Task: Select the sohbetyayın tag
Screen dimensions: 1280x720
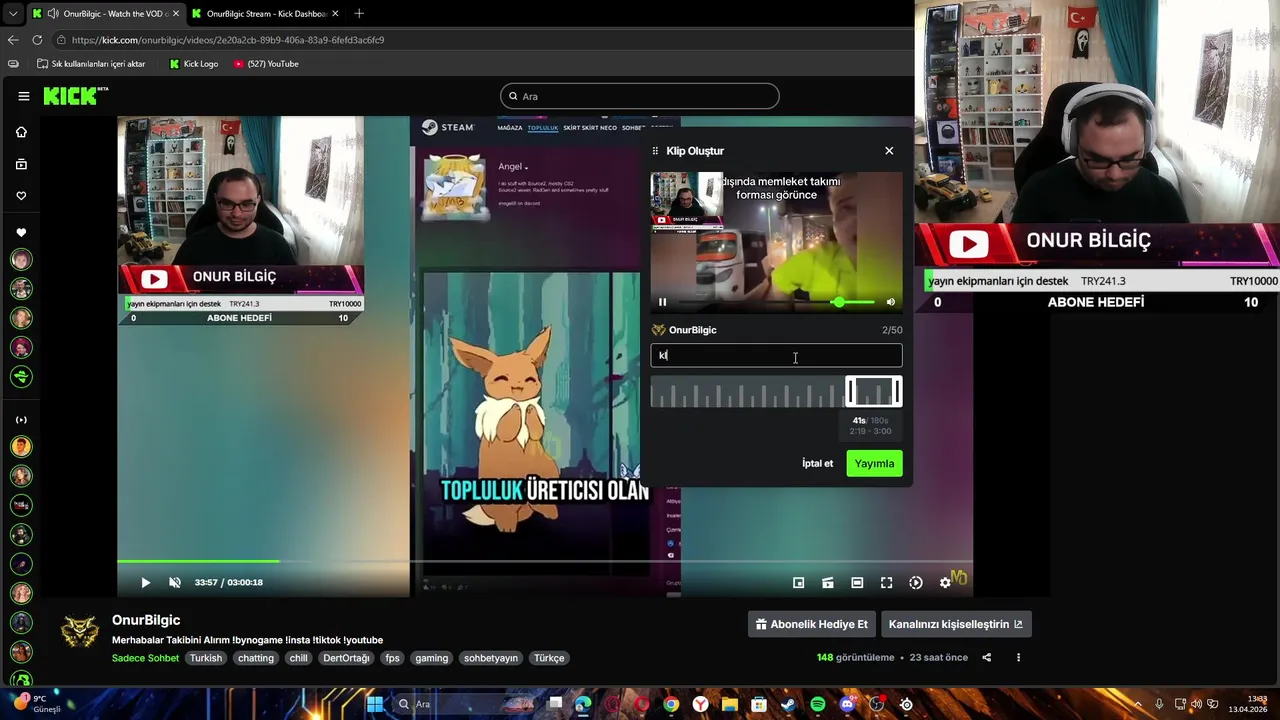Action: [x=491, y=658]
